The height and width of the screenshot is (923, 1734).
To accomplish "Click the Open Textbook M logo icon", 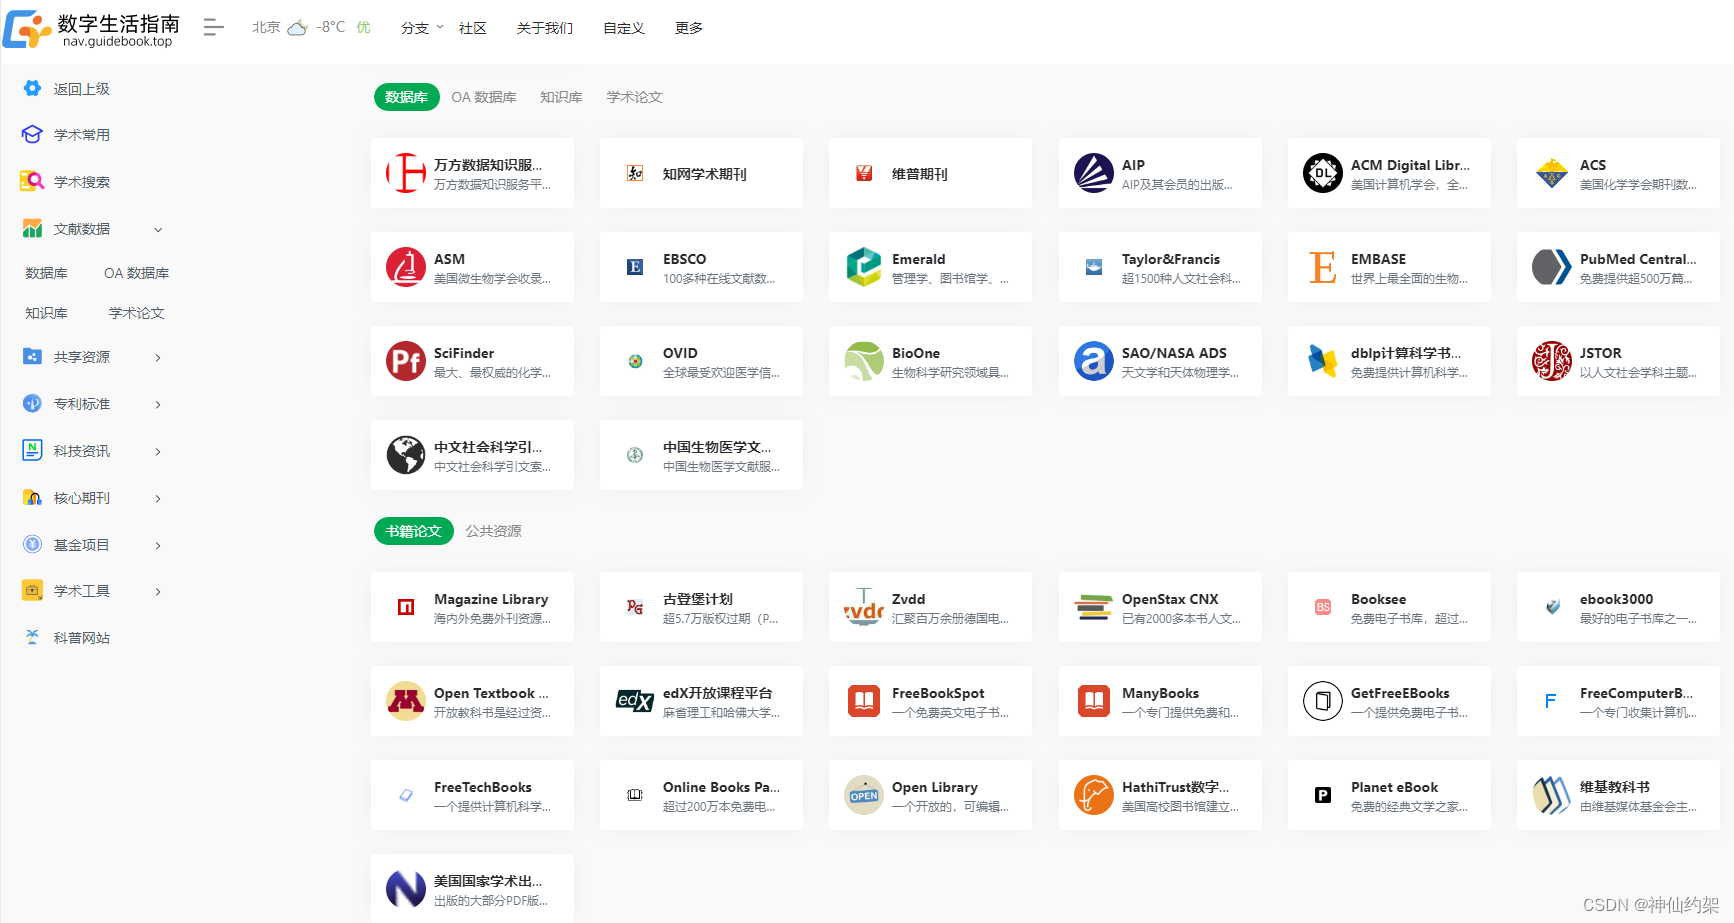I will (406, 701).
